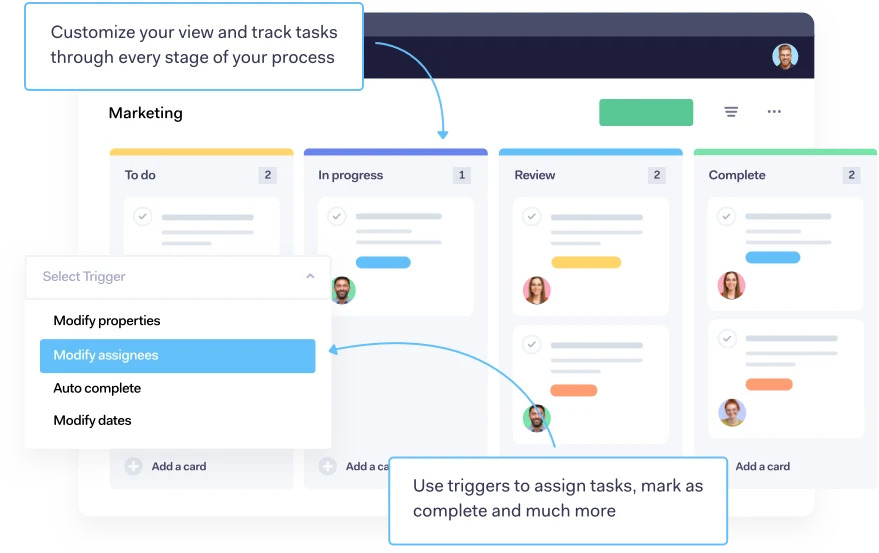Image resolution: width=879 pixels, height=553 pixels.
Task: Add a card in To do column
Action: click(179, 467)
